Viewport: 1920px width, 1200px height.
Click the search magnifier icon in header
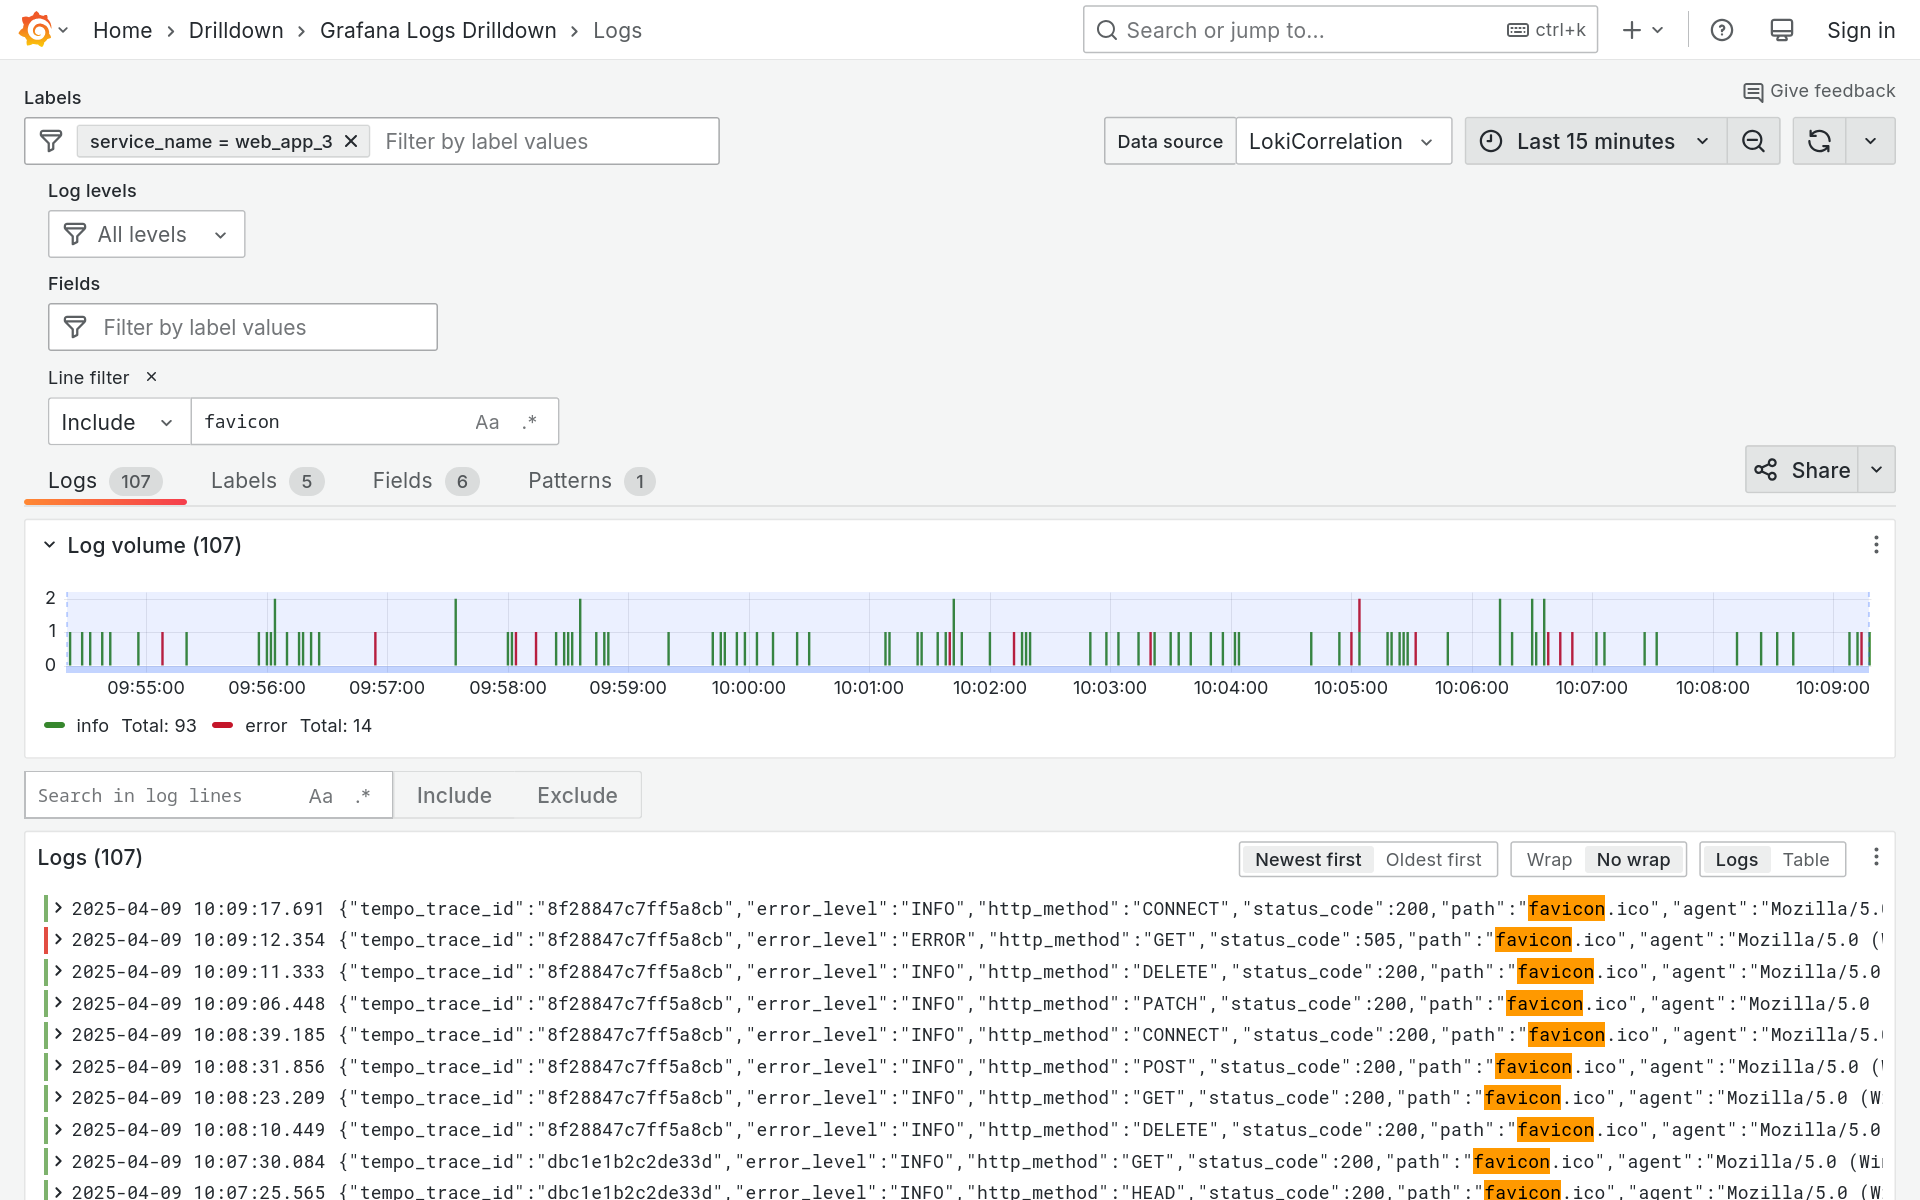click(1106, 30)
